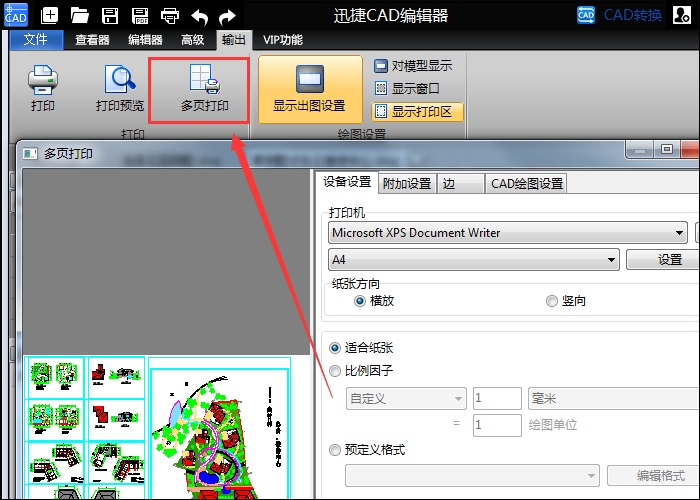Open the 边 tab

tap(461, 183)
